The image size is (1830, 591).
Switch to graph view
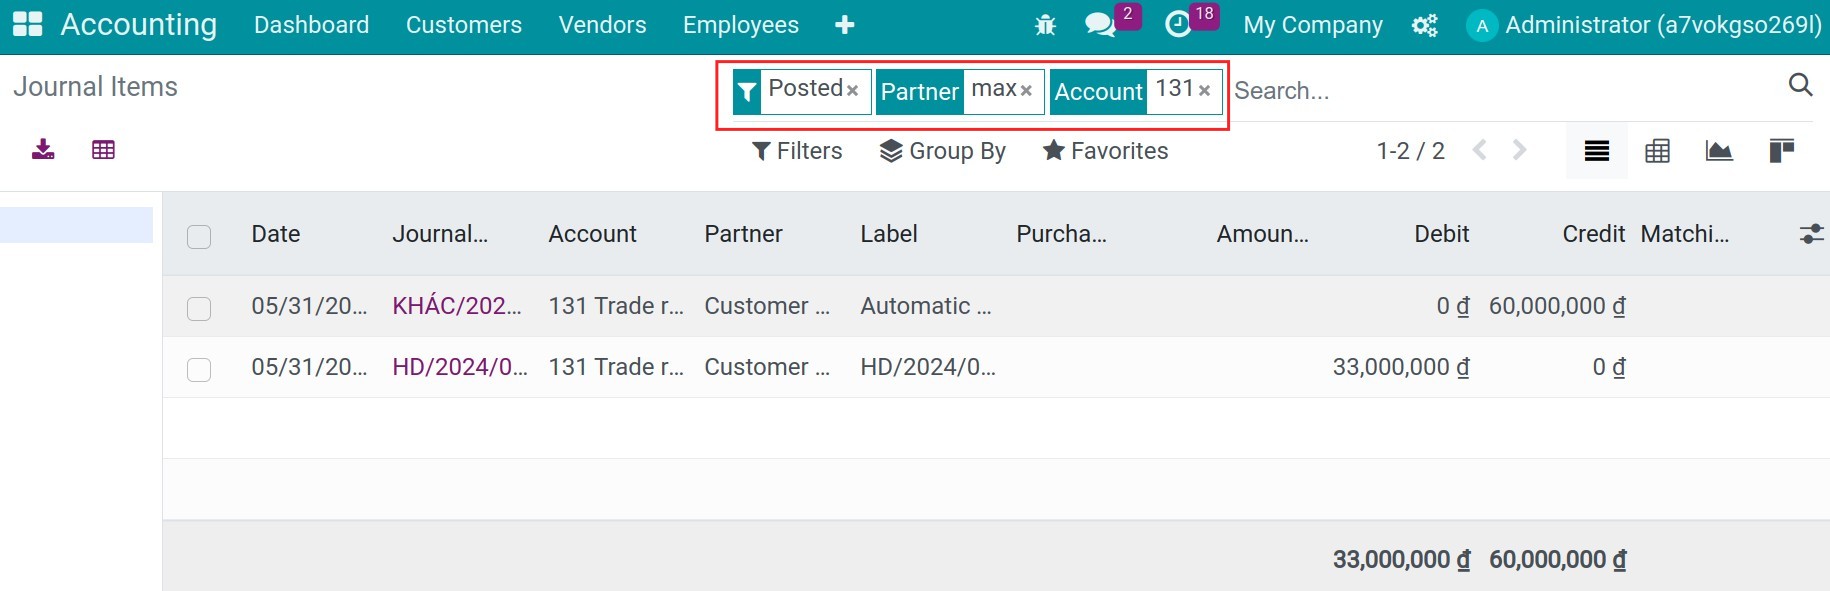click(1719, 151)
